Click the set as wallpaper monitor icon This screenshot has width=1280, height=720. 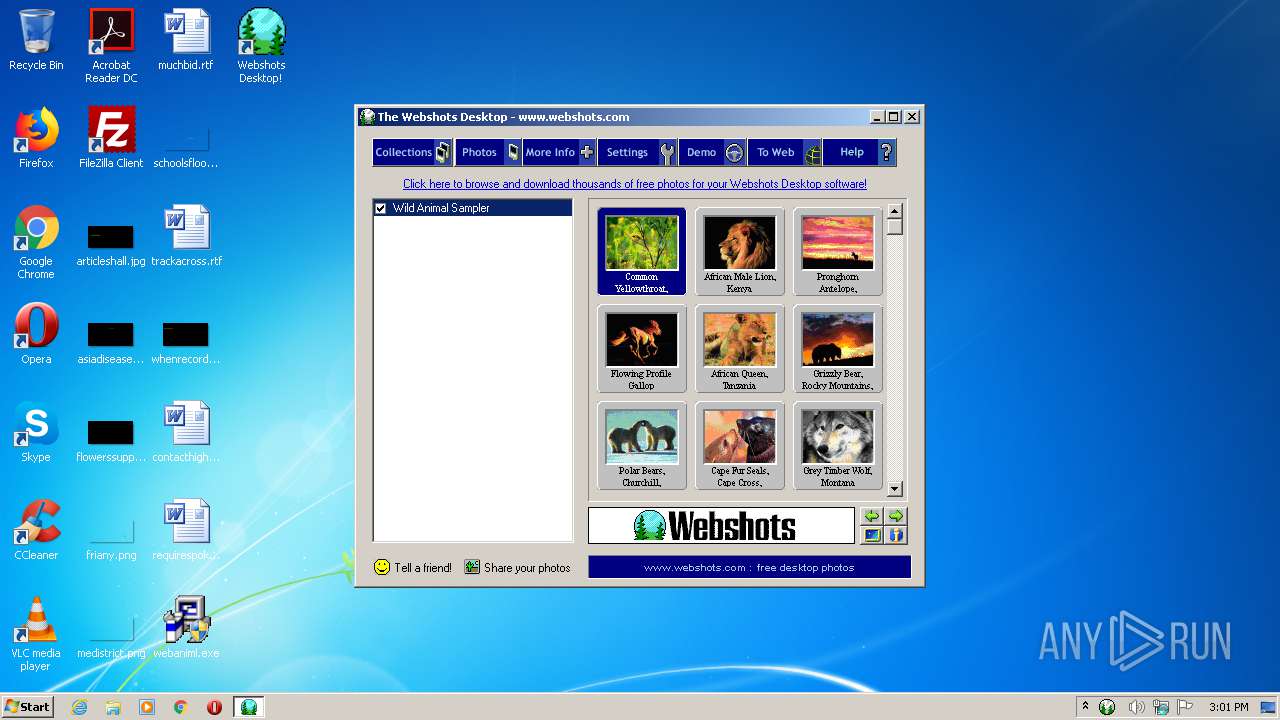click(872, 535)
